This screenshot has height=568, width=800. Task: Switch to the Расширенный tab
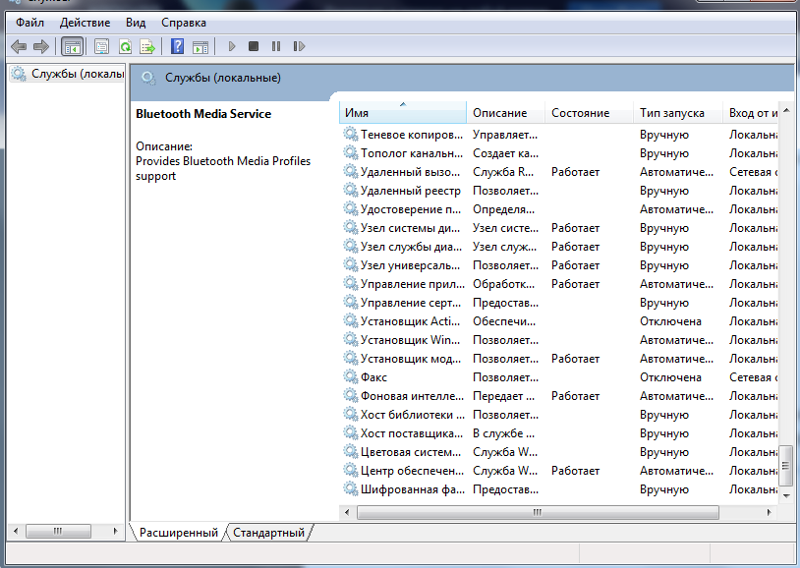pyautogui.click(x=179, y=533)
